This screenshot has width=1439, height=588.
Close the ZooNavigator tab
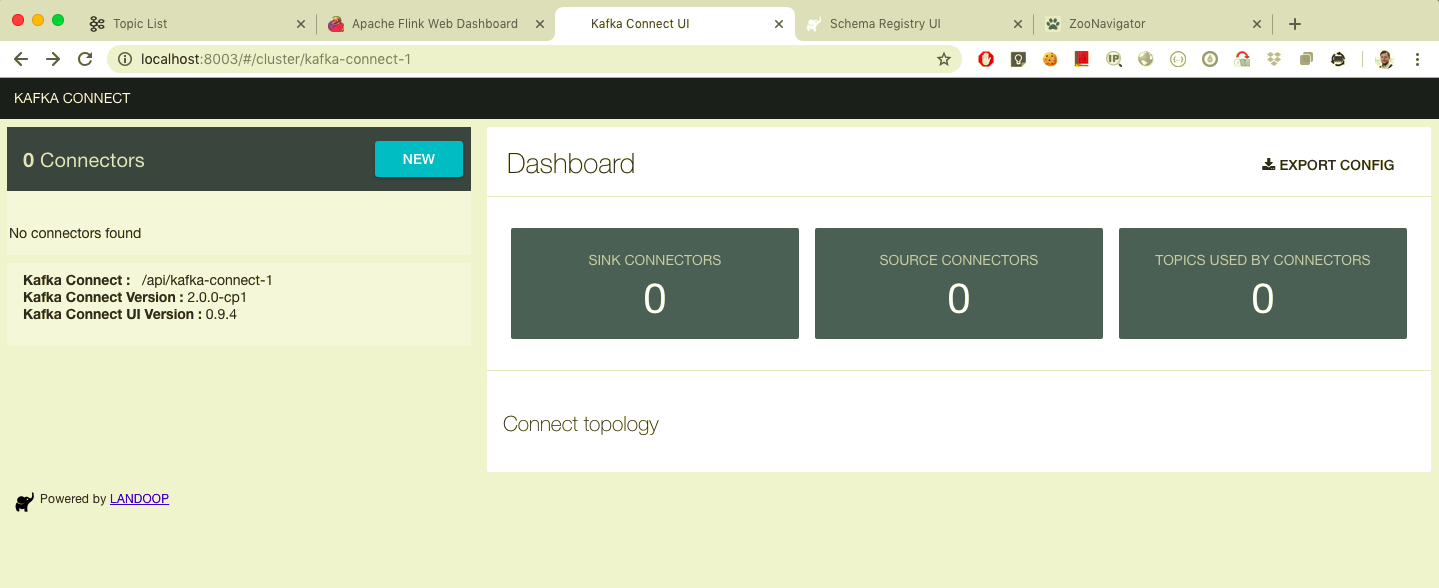(x=1257, y=23)
